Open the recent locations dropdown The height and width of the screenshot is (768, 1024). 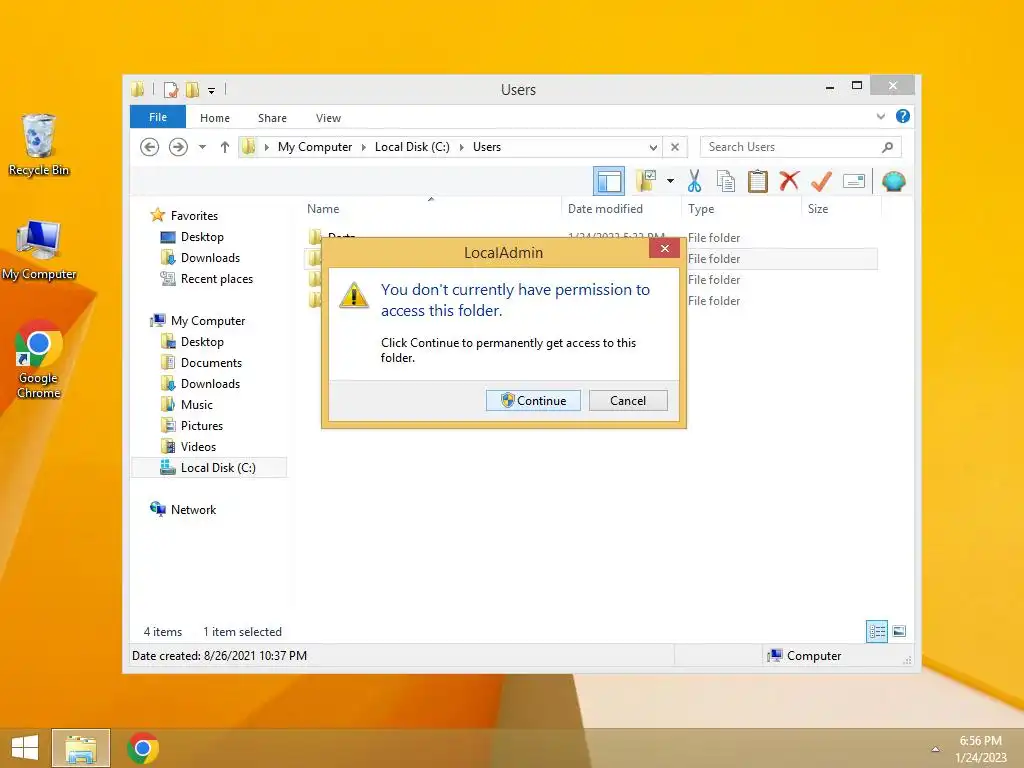[202, 147]
